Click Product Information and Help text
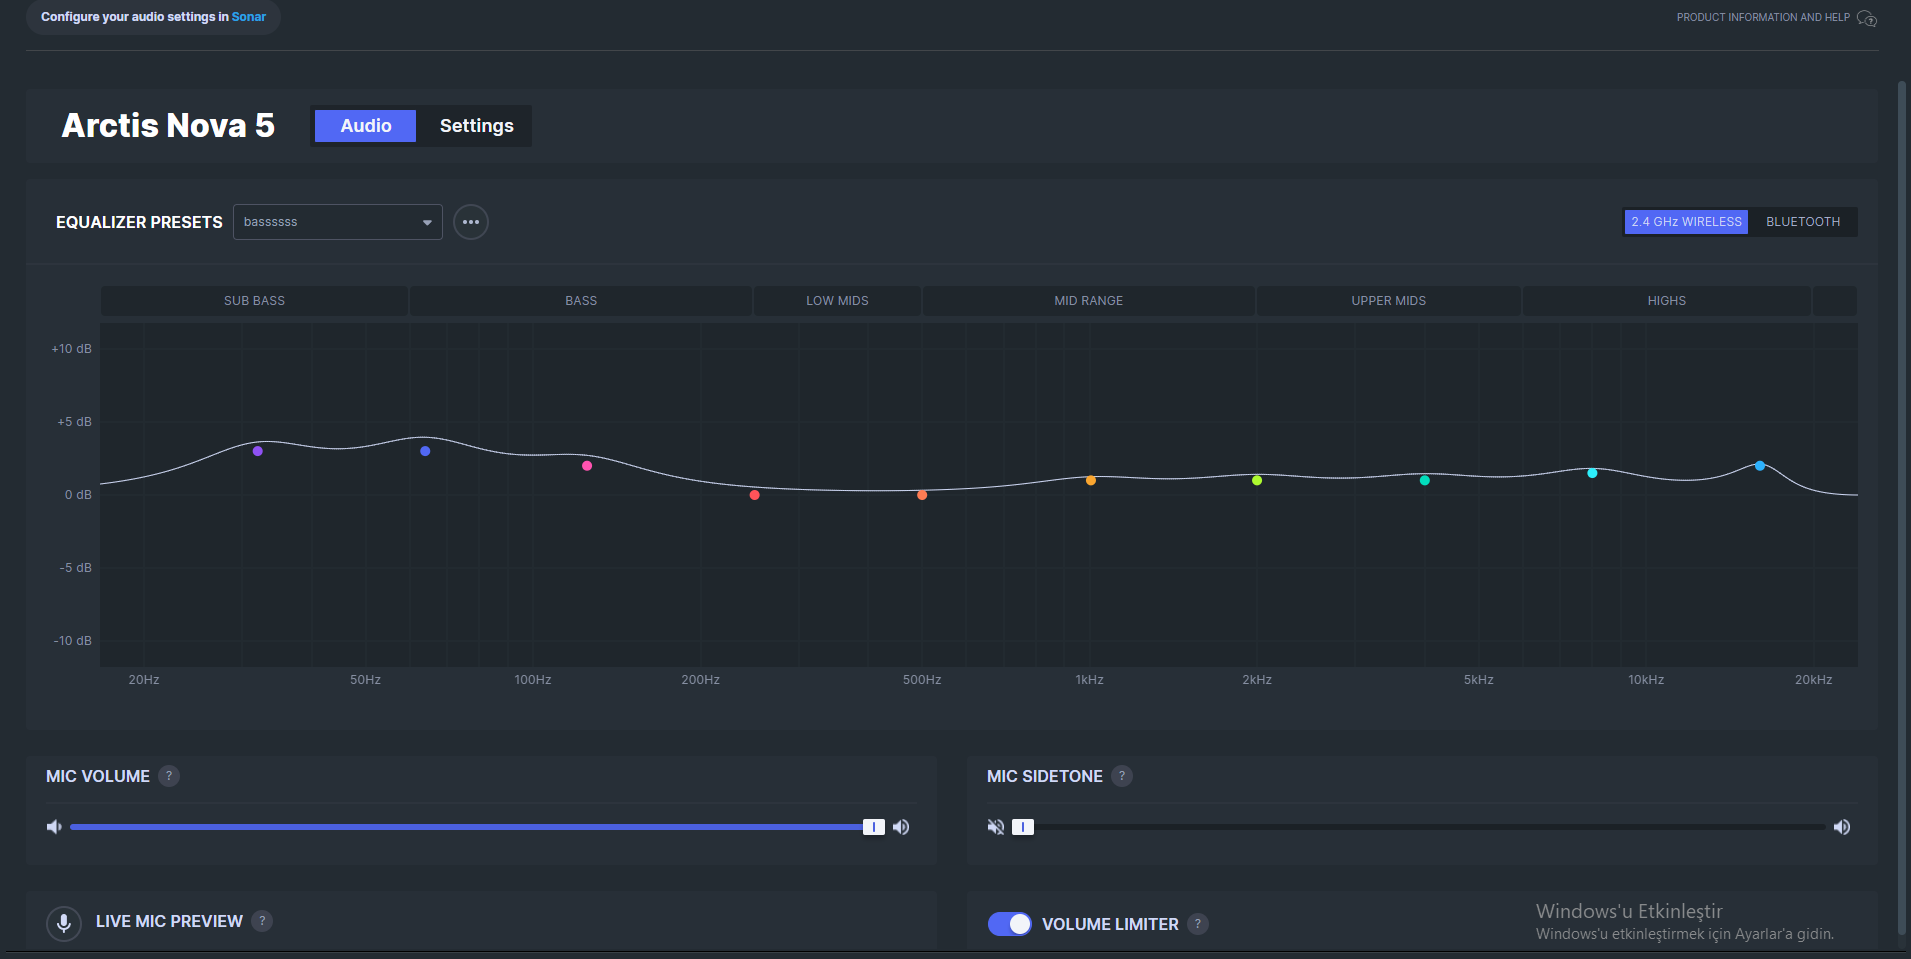1911x959 pixels. (1763, 17)
